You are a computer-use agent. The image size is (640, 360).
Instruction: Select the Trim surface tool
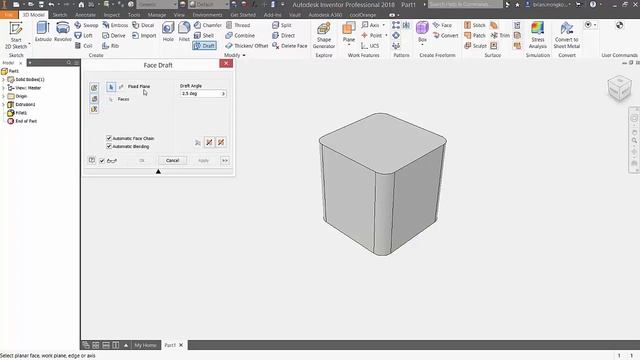pos(500,36)
